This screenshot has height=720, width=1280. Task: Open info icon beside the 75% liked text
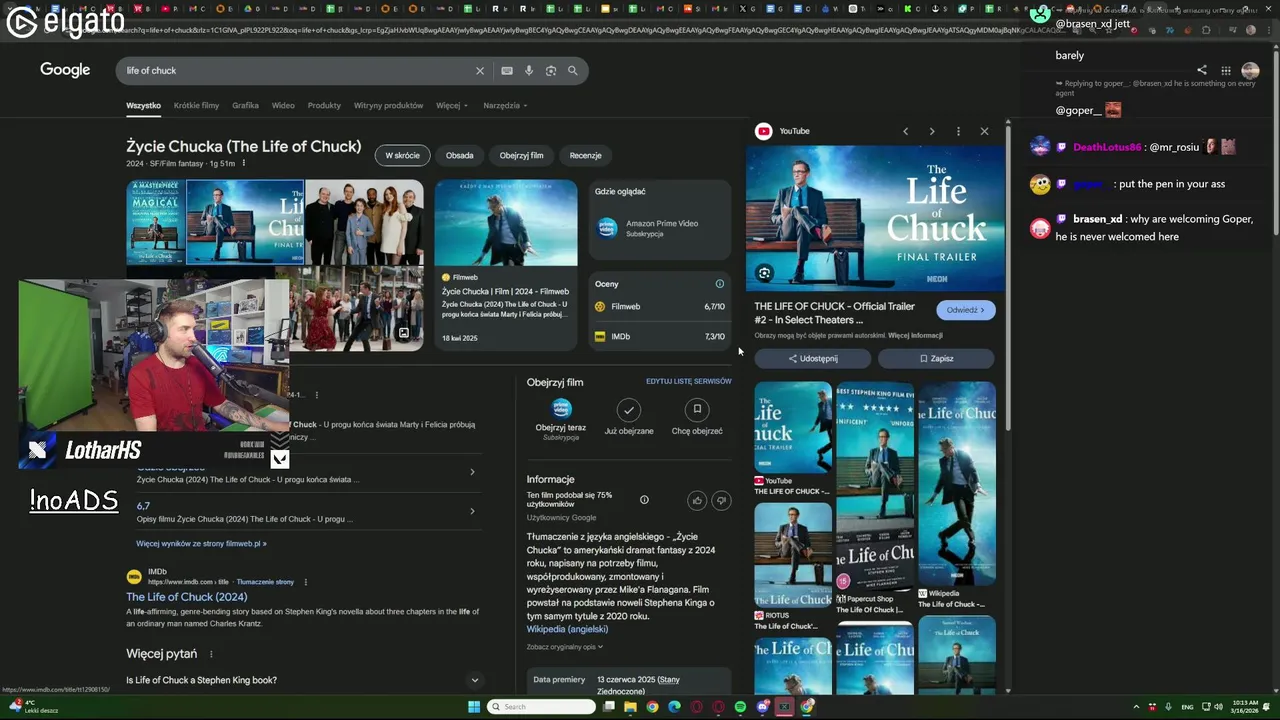(644, 500)
